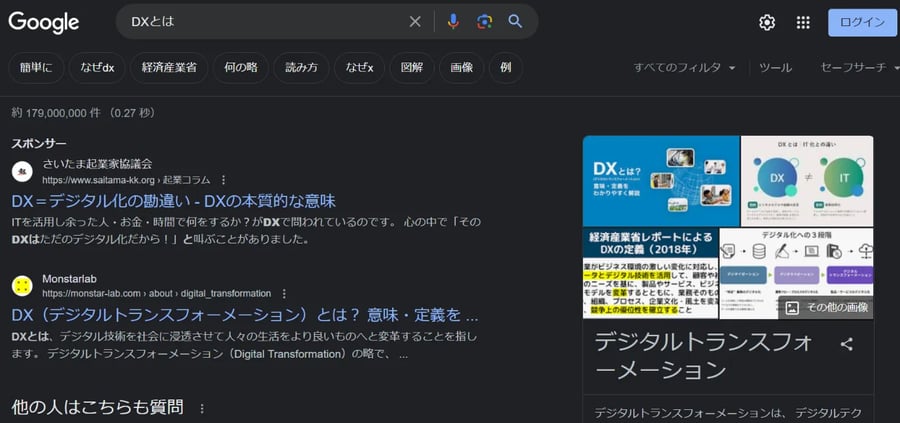This screenshot has width=900, height=423.
Task: Click the saitama-kk.org URL breadcrumb
Action: (x=126, y=180)
